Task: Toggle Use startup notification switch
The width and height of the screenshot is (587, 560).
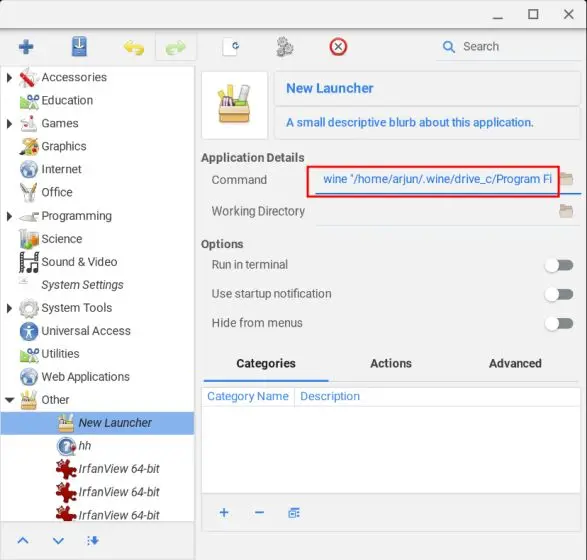Action: [x=559, y=295]
